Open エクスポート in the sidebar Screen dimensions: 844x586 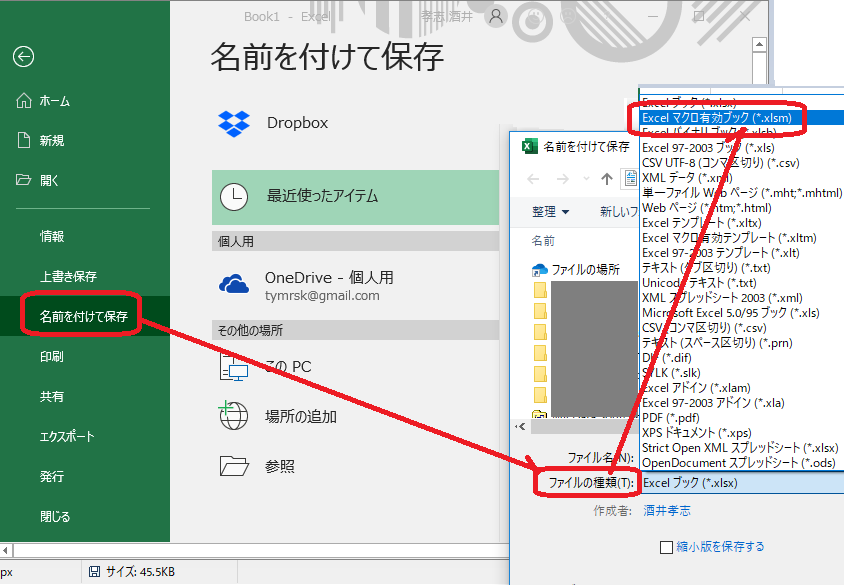click(x=67, y=436)
